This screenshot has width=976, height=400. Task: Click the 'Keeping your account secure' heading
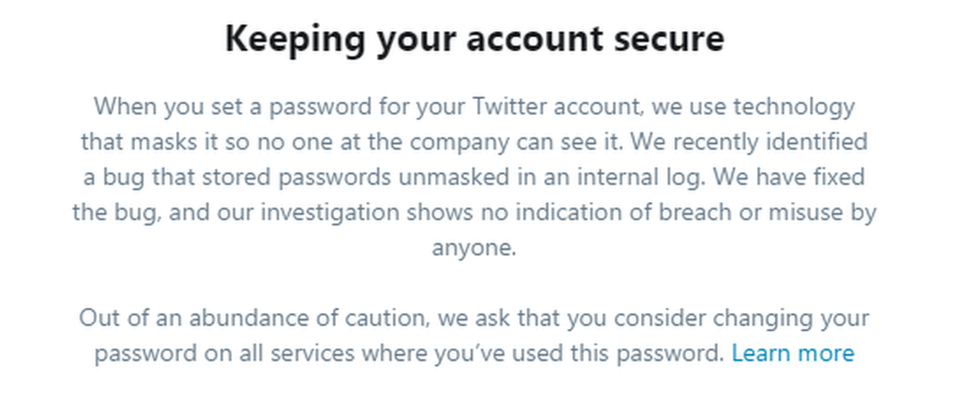pos(475,39)
